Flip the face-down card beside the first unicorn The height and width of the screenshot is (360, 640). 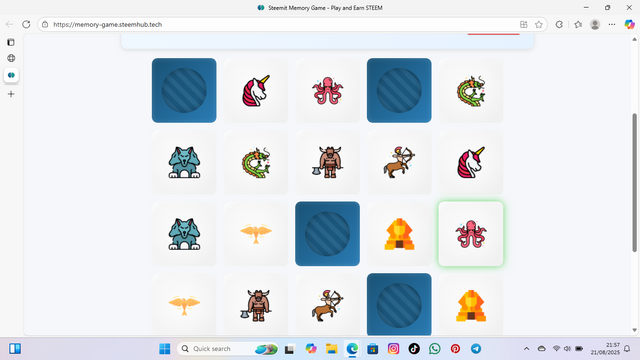click(x=184, y=90)
